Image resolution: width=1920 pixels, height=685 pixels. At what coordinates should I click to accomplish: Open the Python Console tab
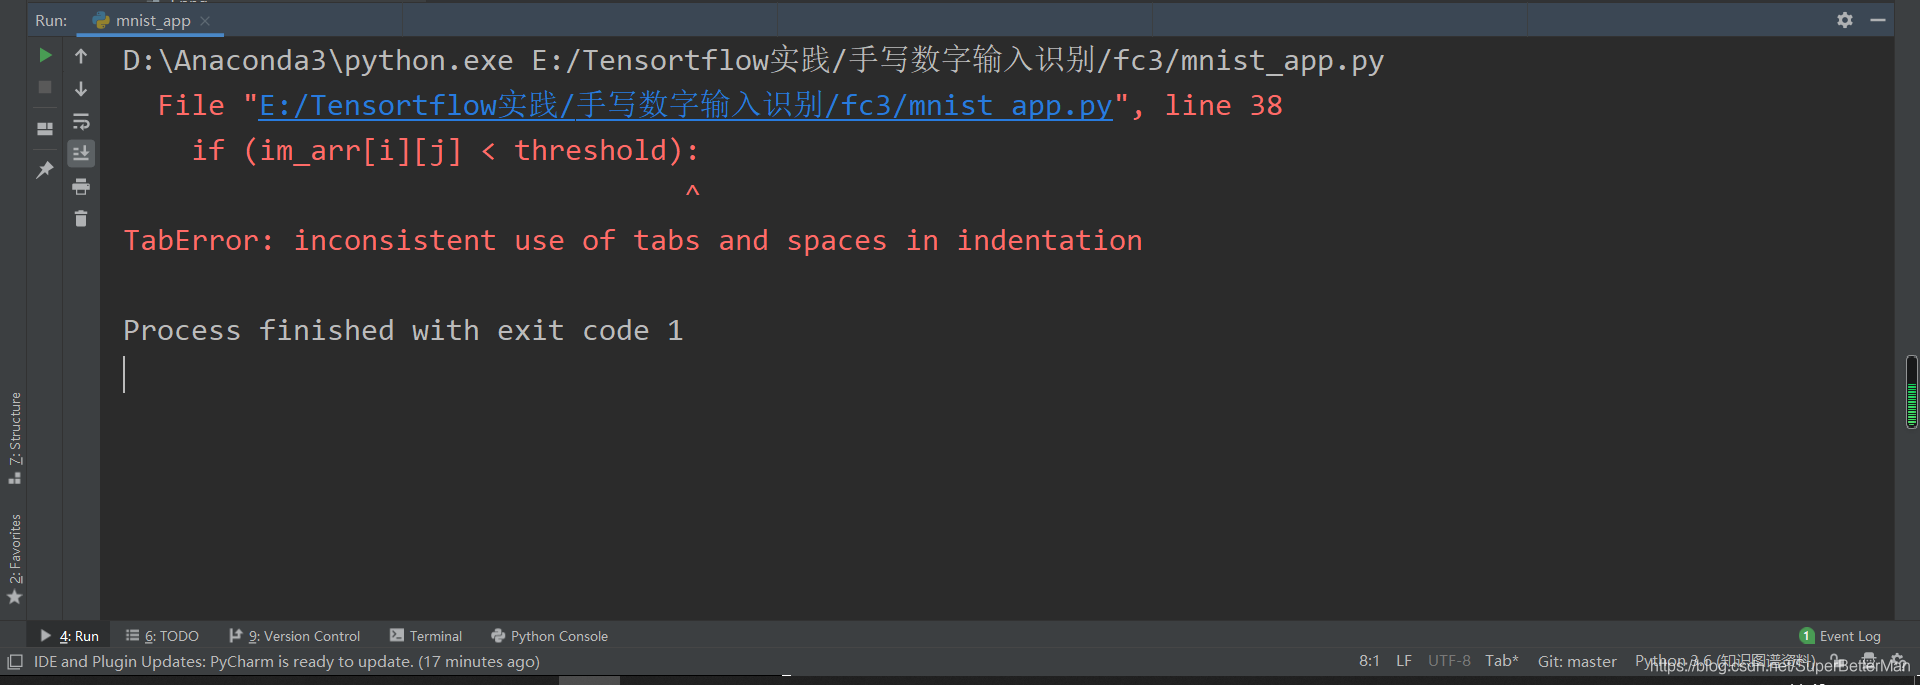(558, 636)
